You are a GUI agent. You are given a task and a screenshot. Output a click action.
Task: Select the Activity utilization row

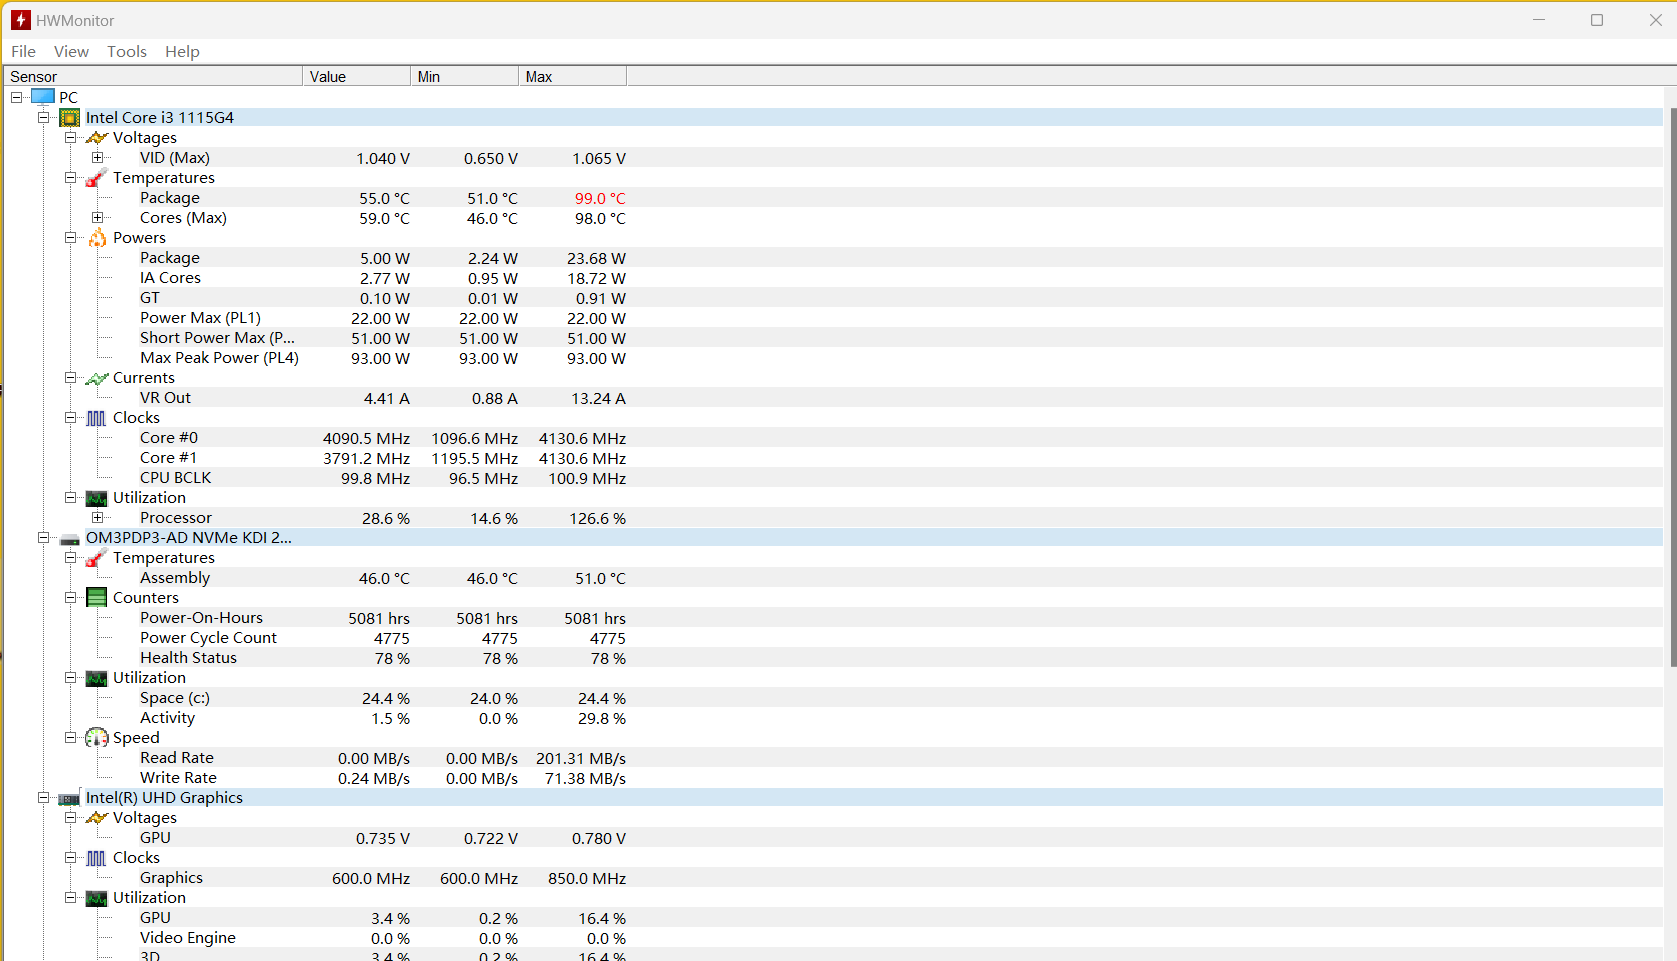click(833, 718)
